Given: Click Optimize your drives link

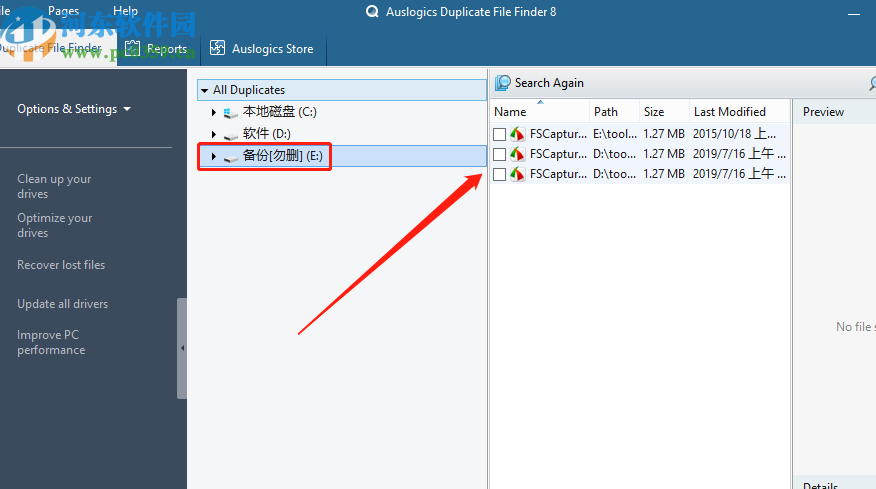Looking at the screenshot, I should tap(55, 225).
